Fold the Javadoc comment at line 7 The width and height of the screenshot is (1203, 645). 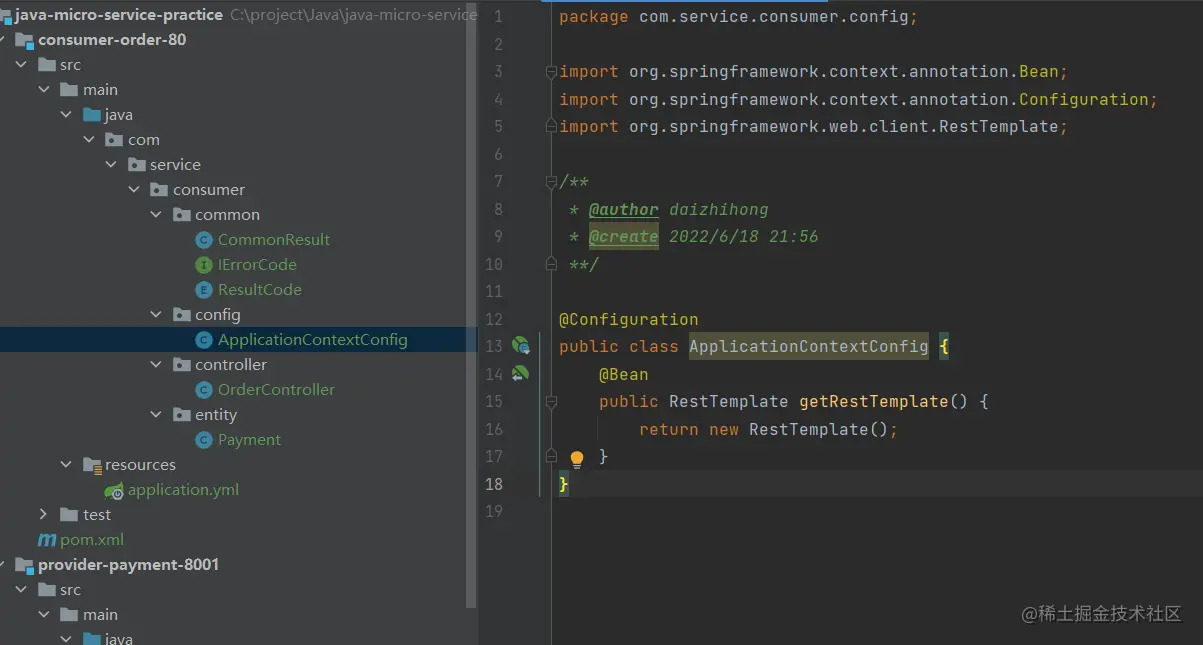pos(551,182)
